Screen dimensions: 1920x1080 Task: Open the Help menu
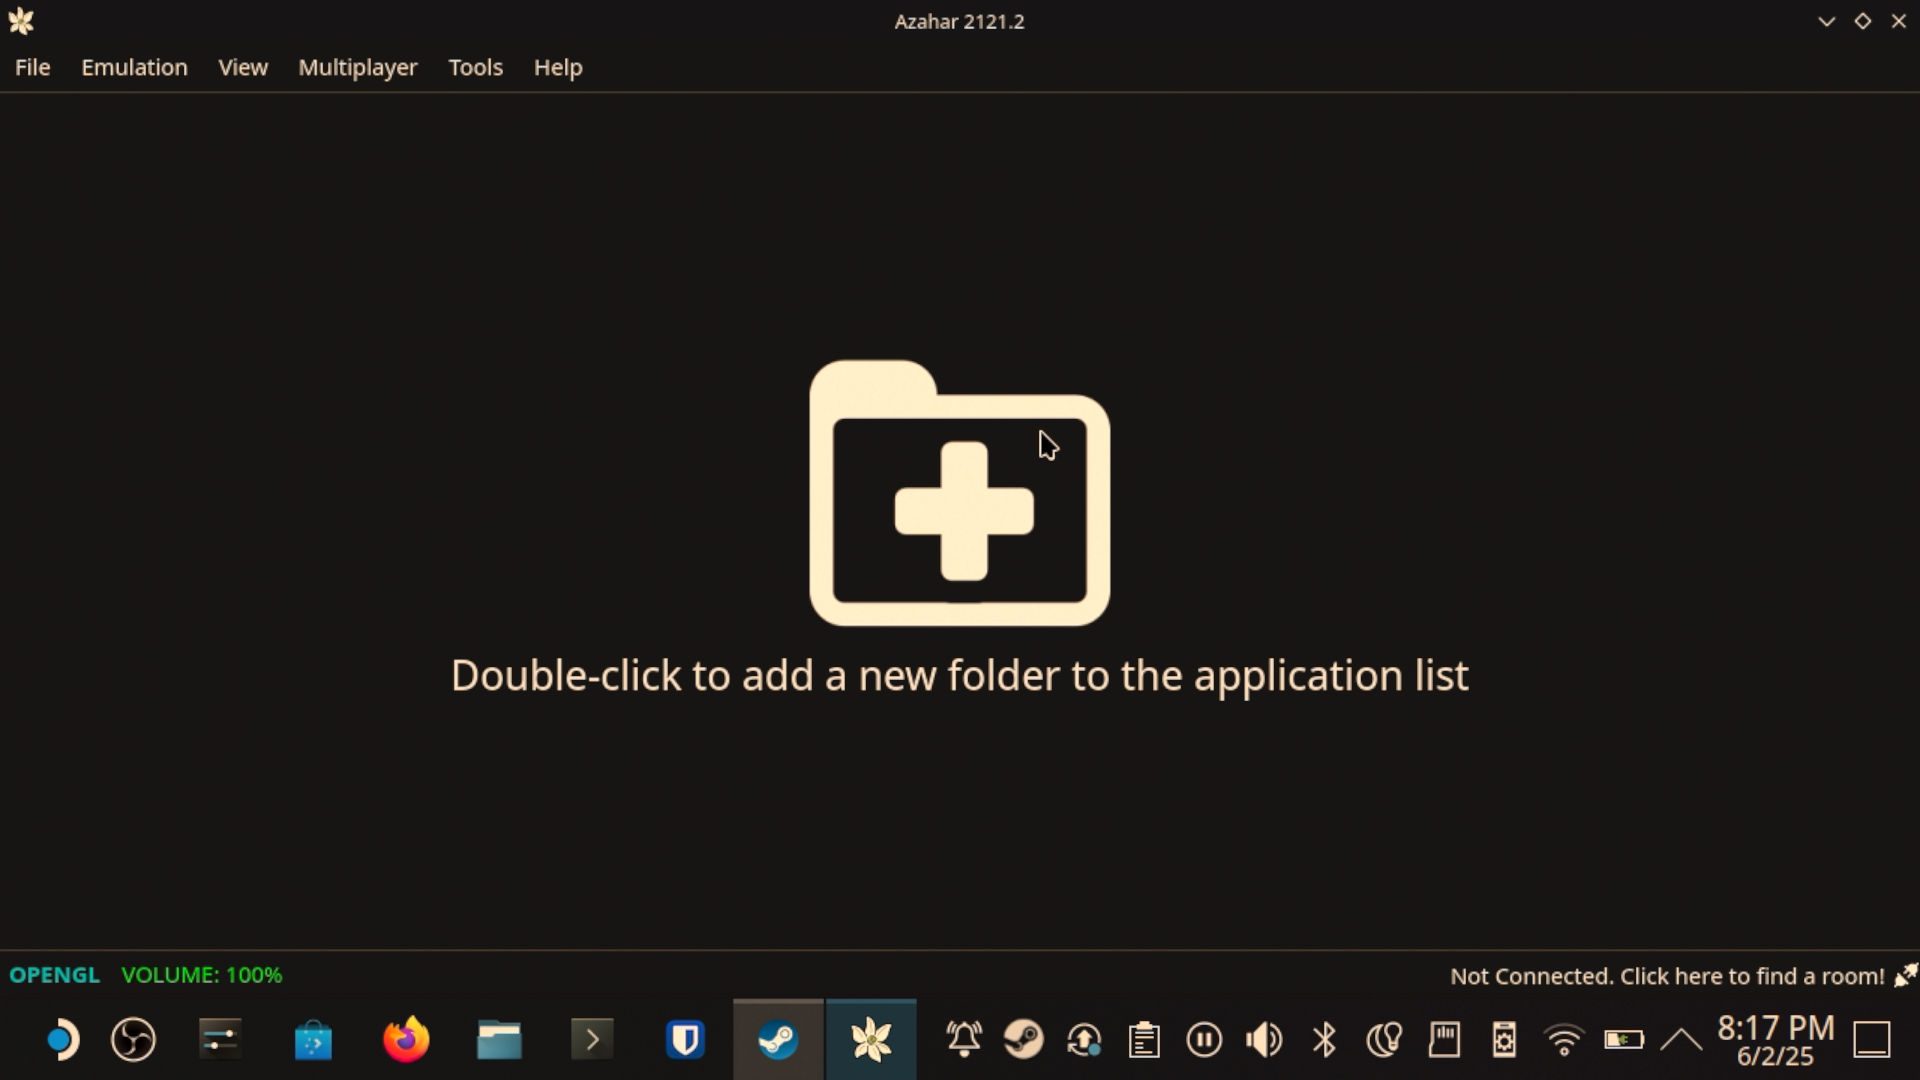pos(558,67)
